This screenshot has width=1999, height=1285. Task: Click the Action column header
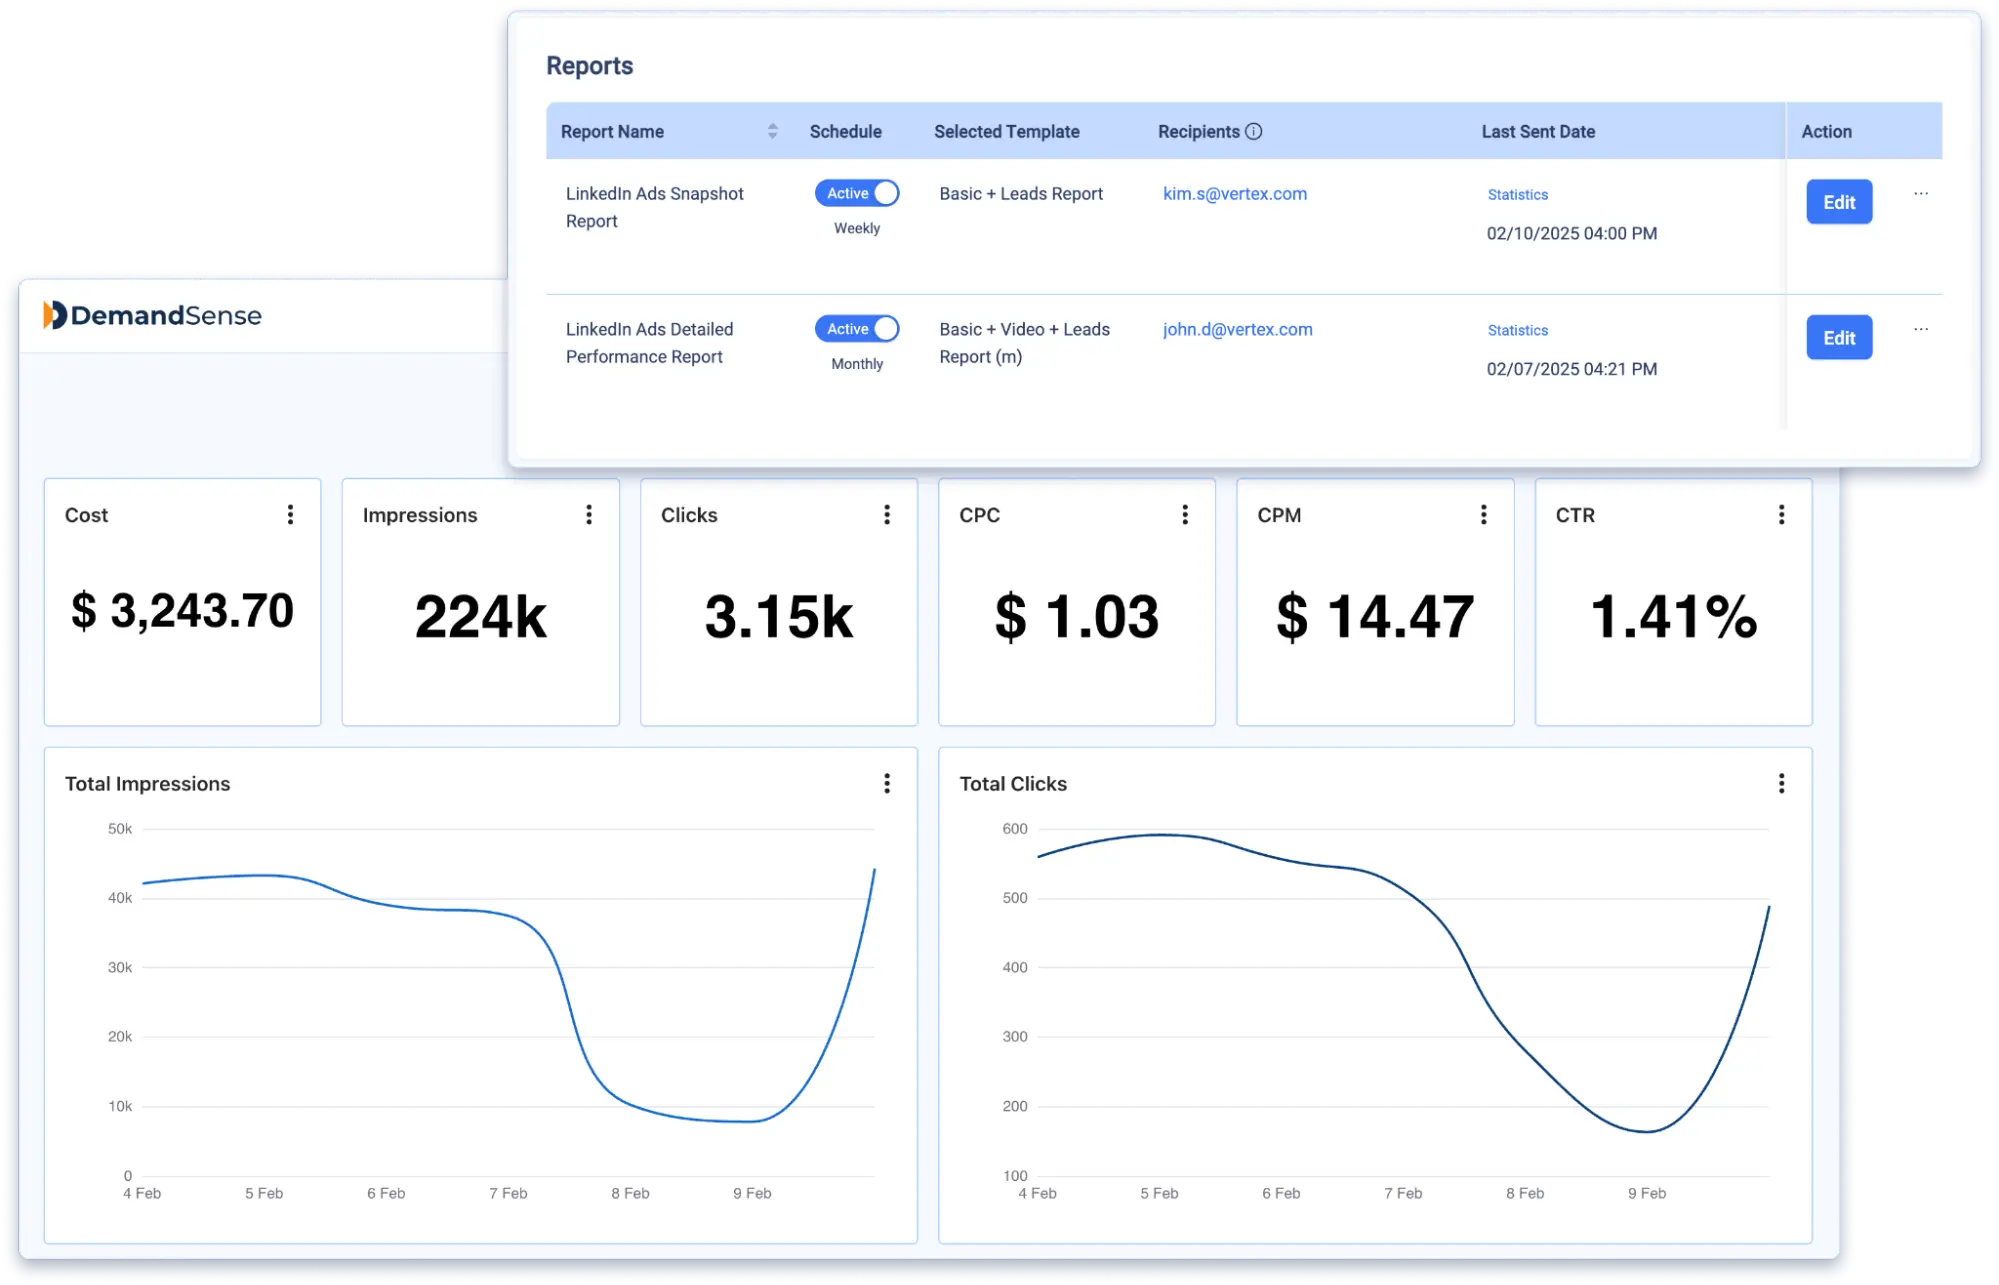[x=1826, y=132]
